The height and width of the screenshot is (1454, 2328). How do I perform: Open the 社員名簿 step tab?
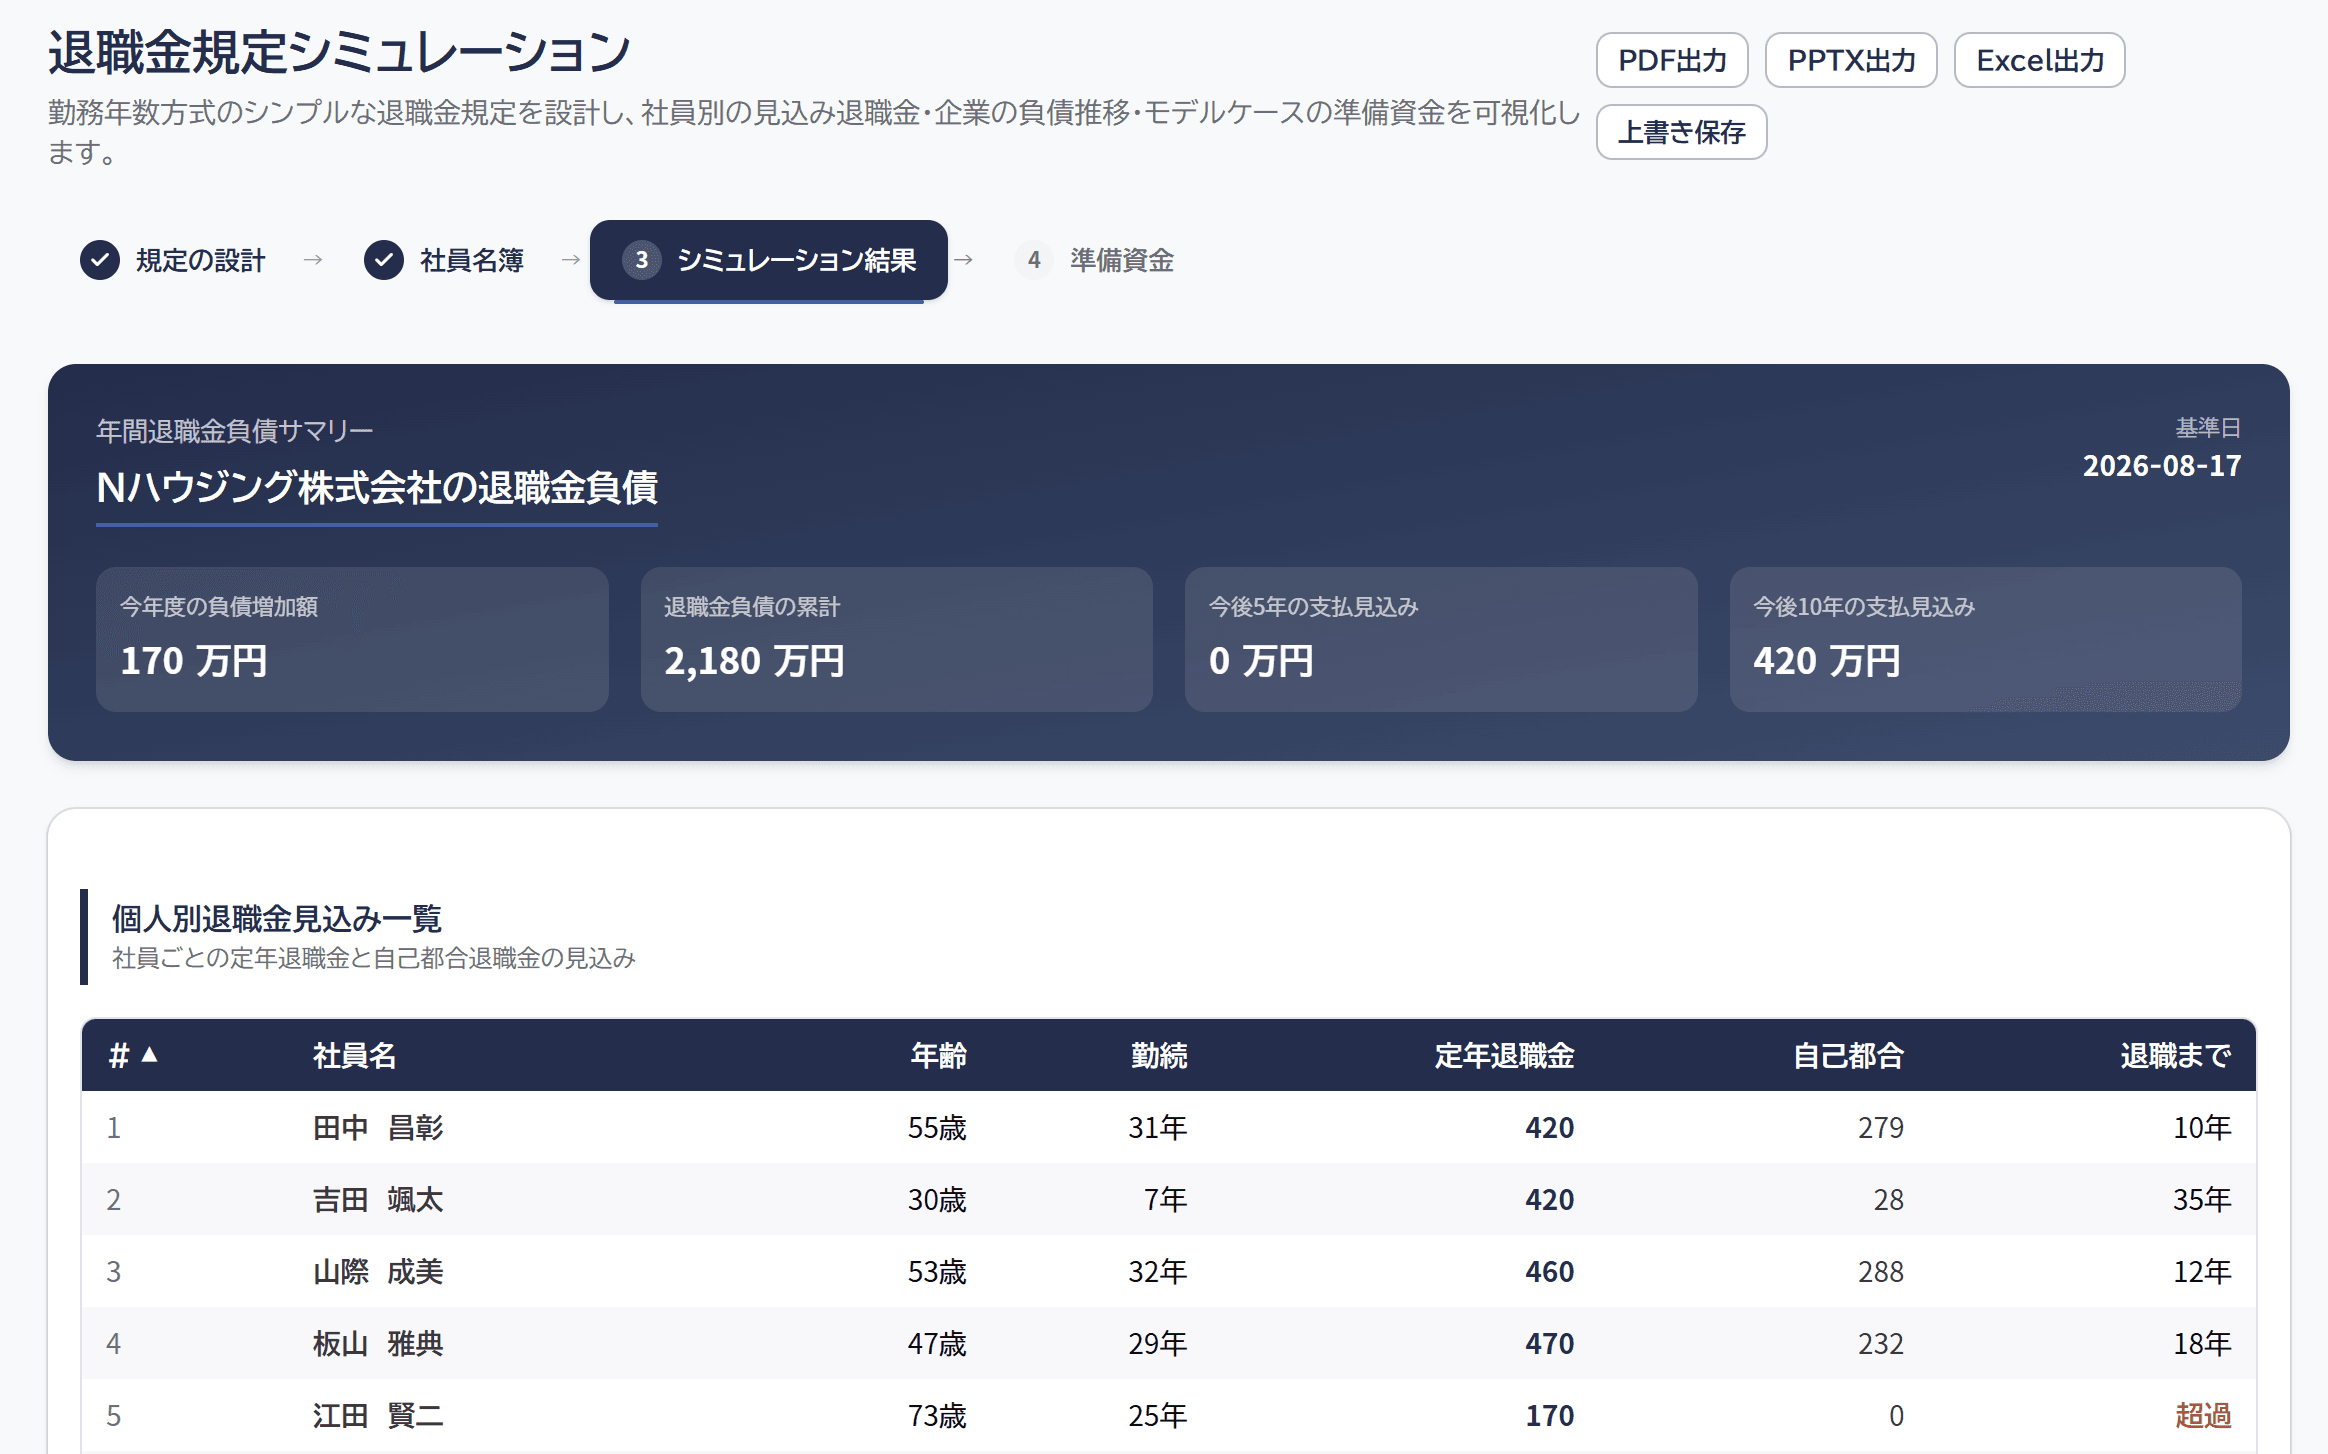(x=444, y=260)
